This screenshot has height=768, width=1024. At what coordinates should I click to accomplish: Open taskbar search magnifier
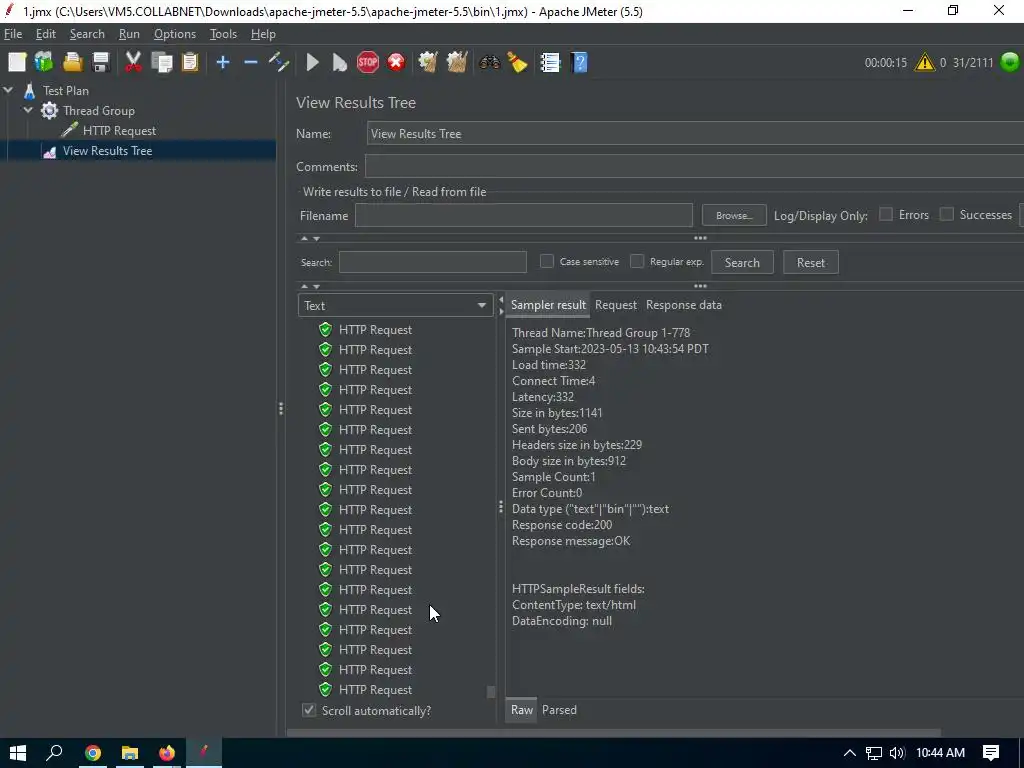click(55, 753)
